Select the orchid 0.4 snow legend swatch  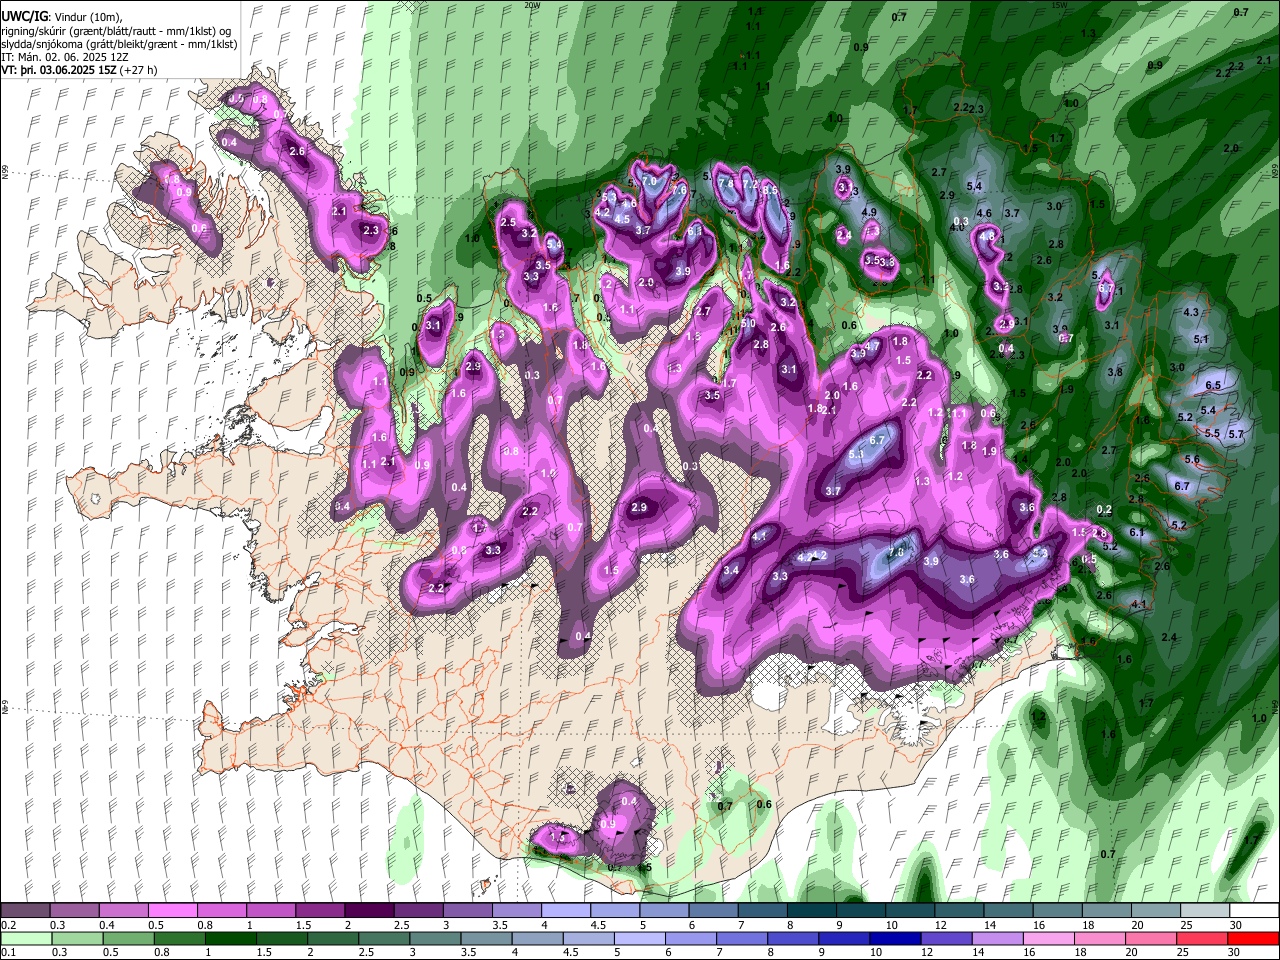[123, 911]
